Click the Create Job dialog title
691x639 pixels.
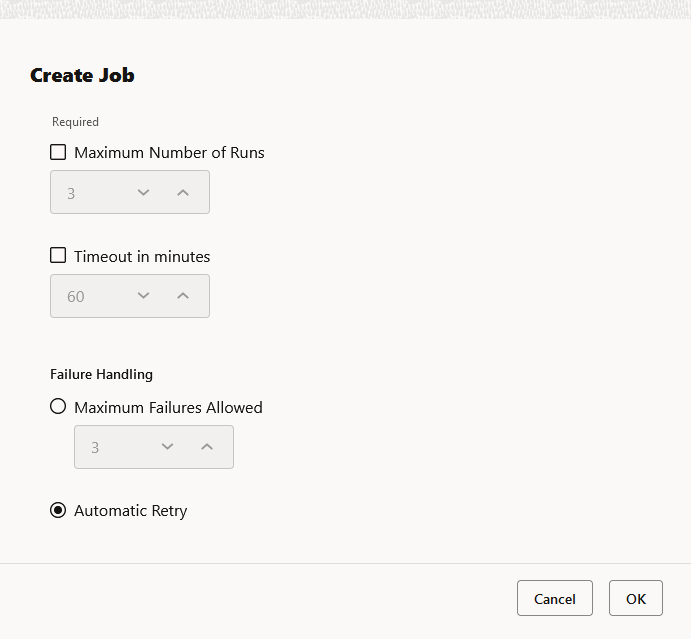pos(82,75)
